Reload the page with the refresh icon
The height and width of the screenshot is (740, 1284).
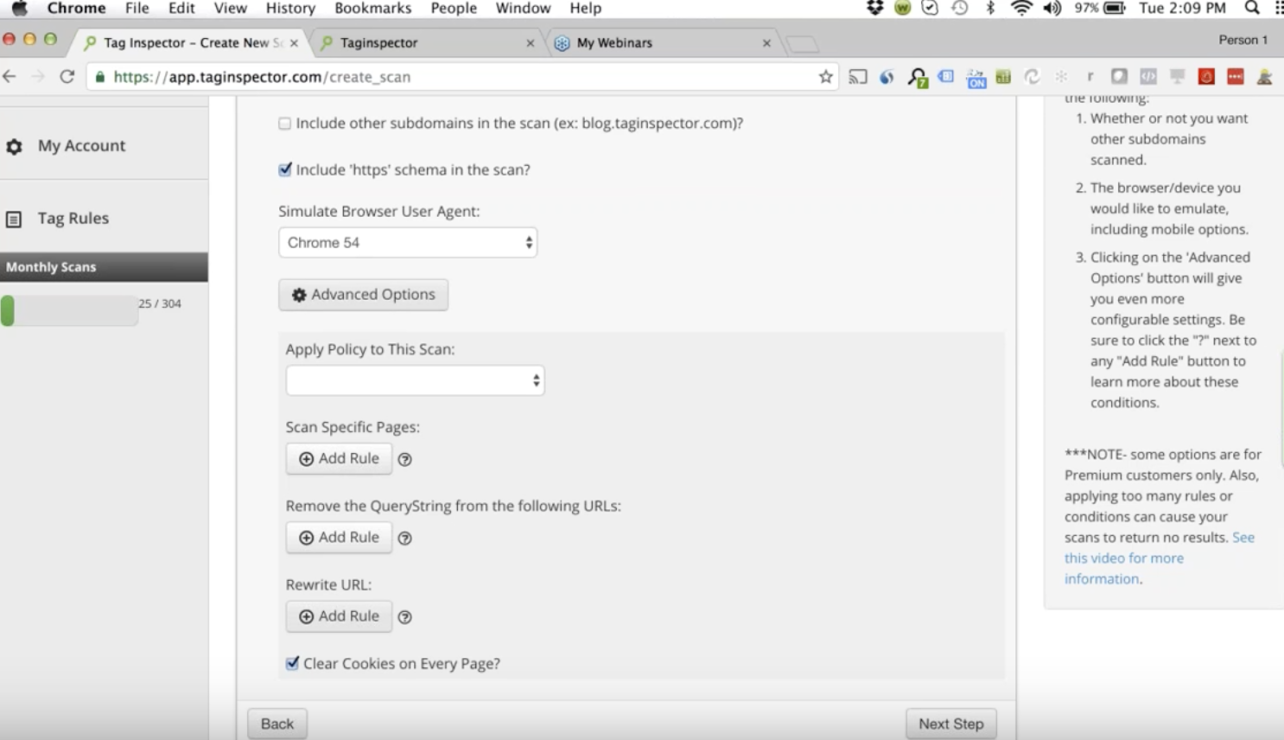click(67, 77)
